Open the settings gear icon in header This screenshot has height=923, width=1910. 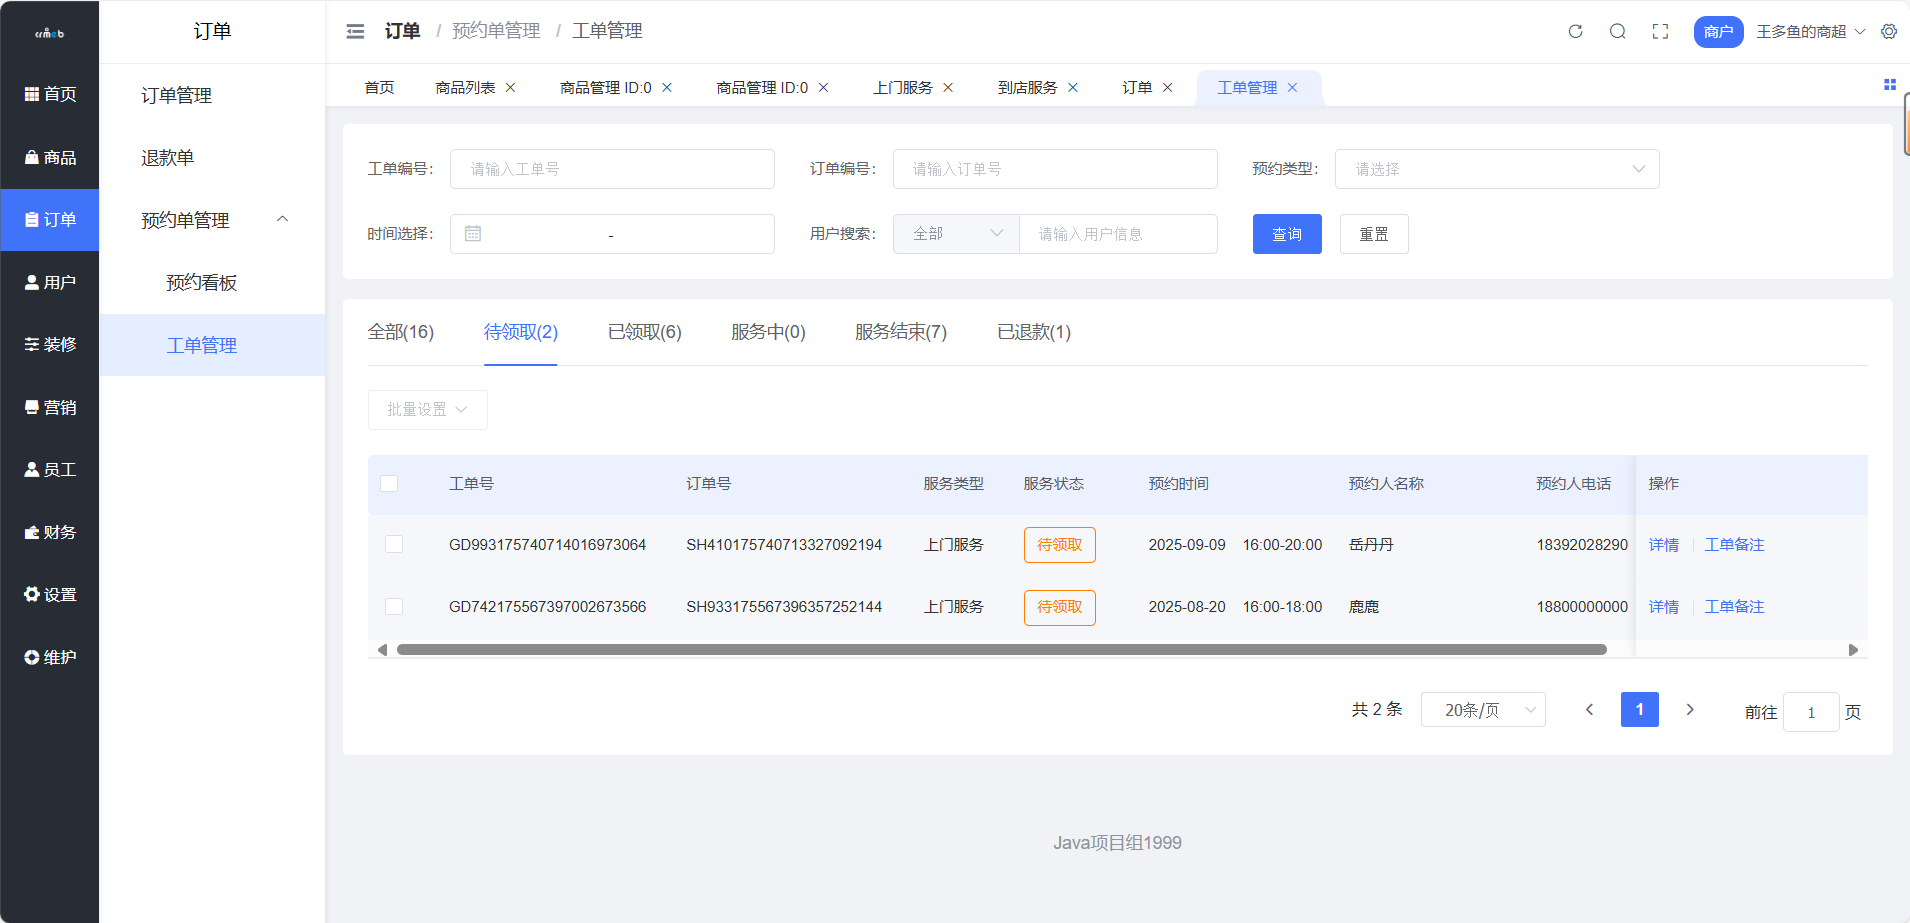[x=1888, y=32]
